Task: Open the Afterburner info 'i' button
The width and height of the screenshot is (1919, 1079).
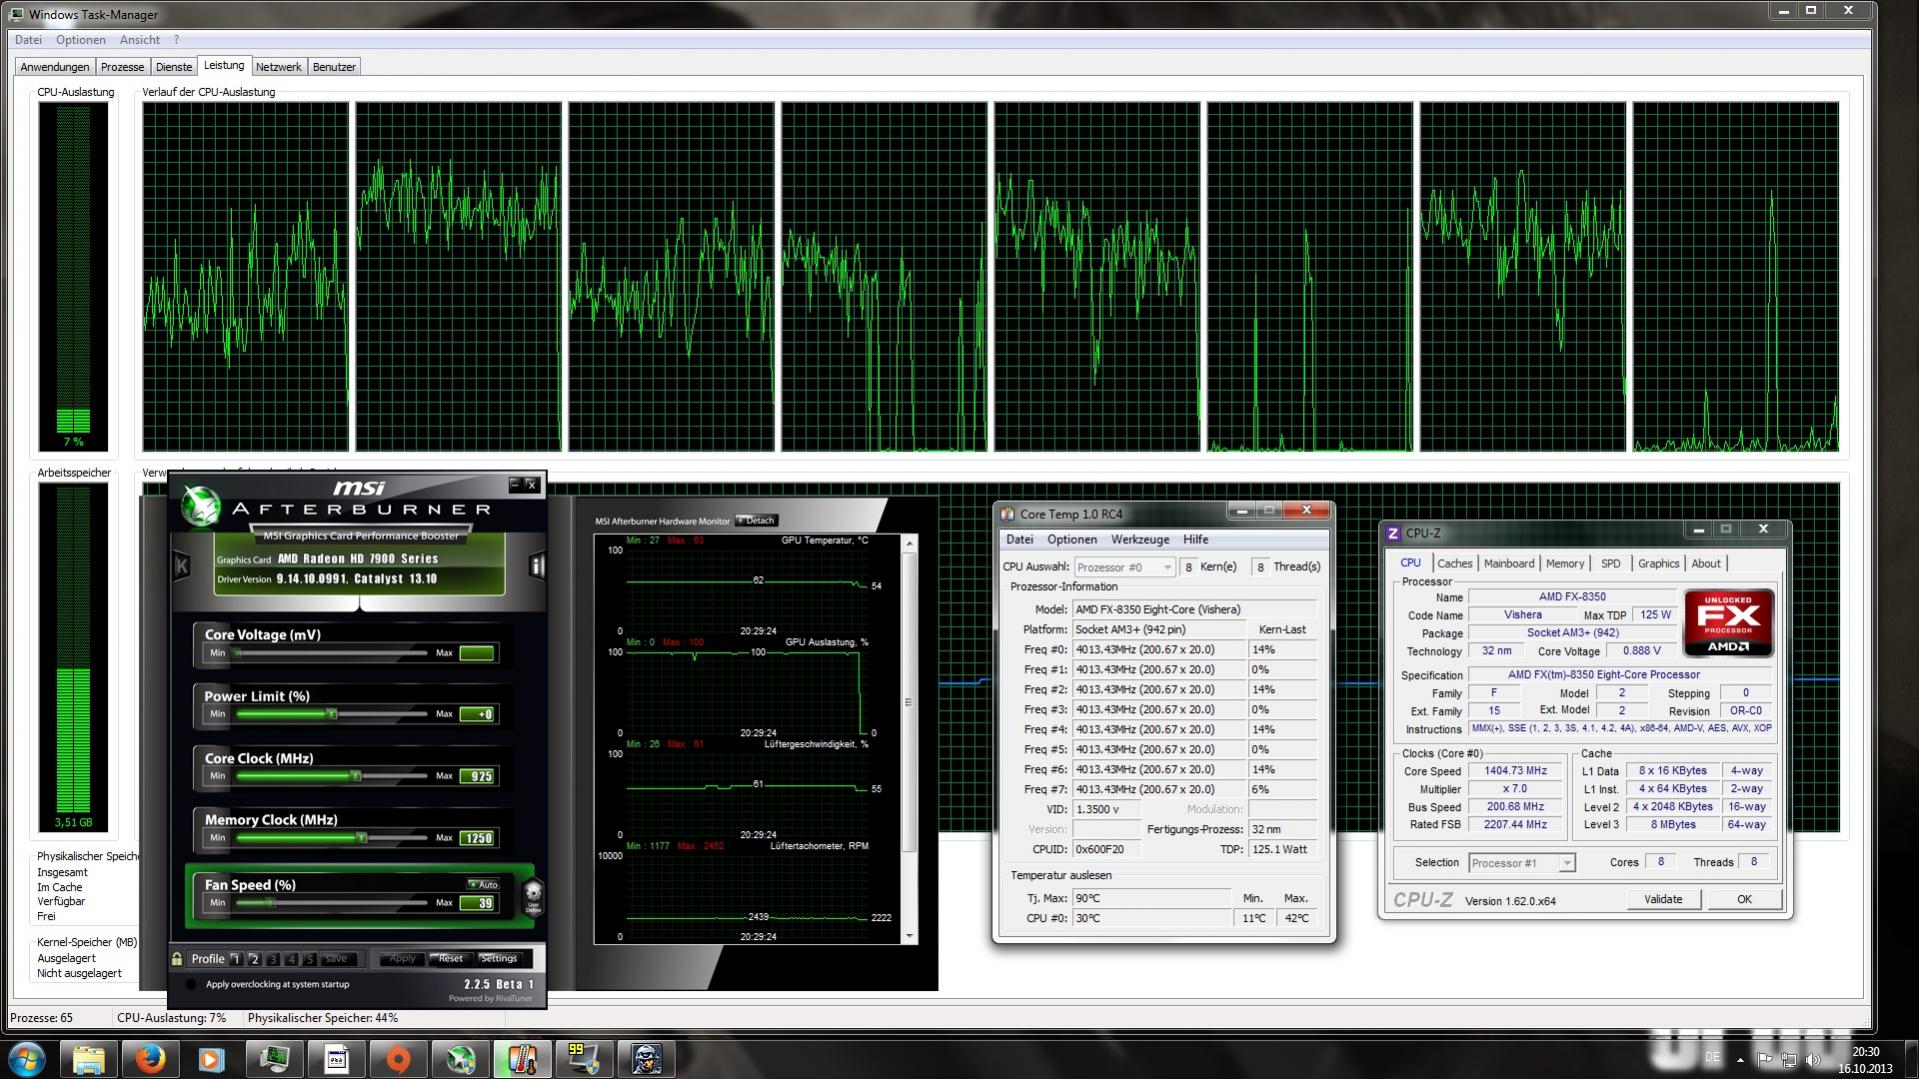Action: click(x=537, y=566)
